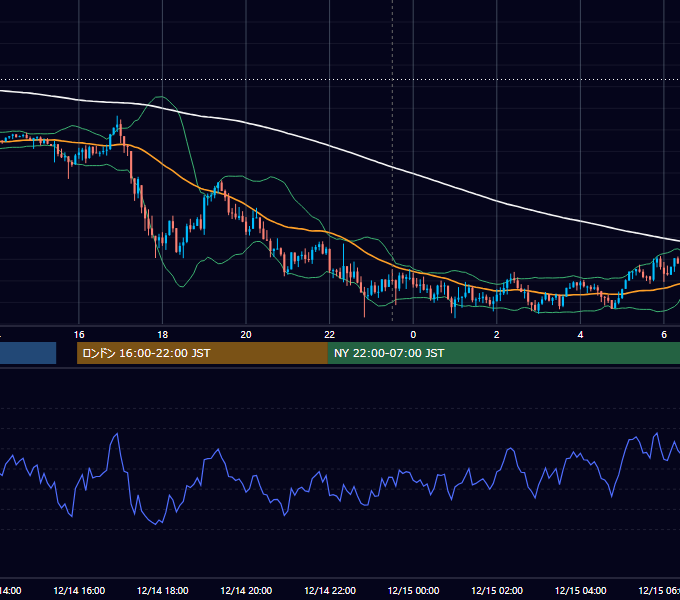
Task: Select the hour label 20 under price chart
Action: click(246, 335)
